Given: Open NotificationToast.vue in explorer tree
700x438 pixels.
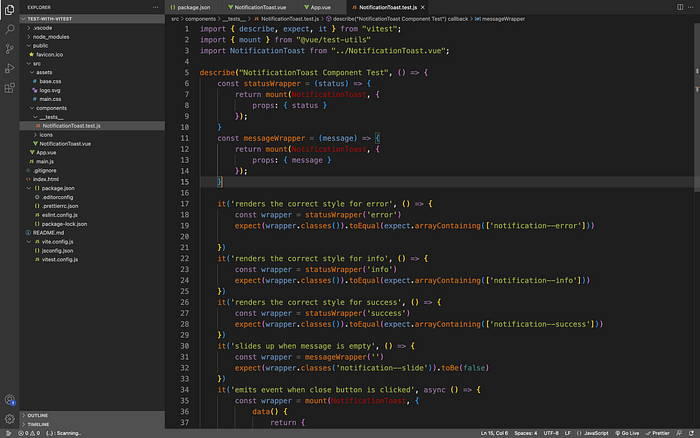Looking at the screenshot, I should coord(92,144).
